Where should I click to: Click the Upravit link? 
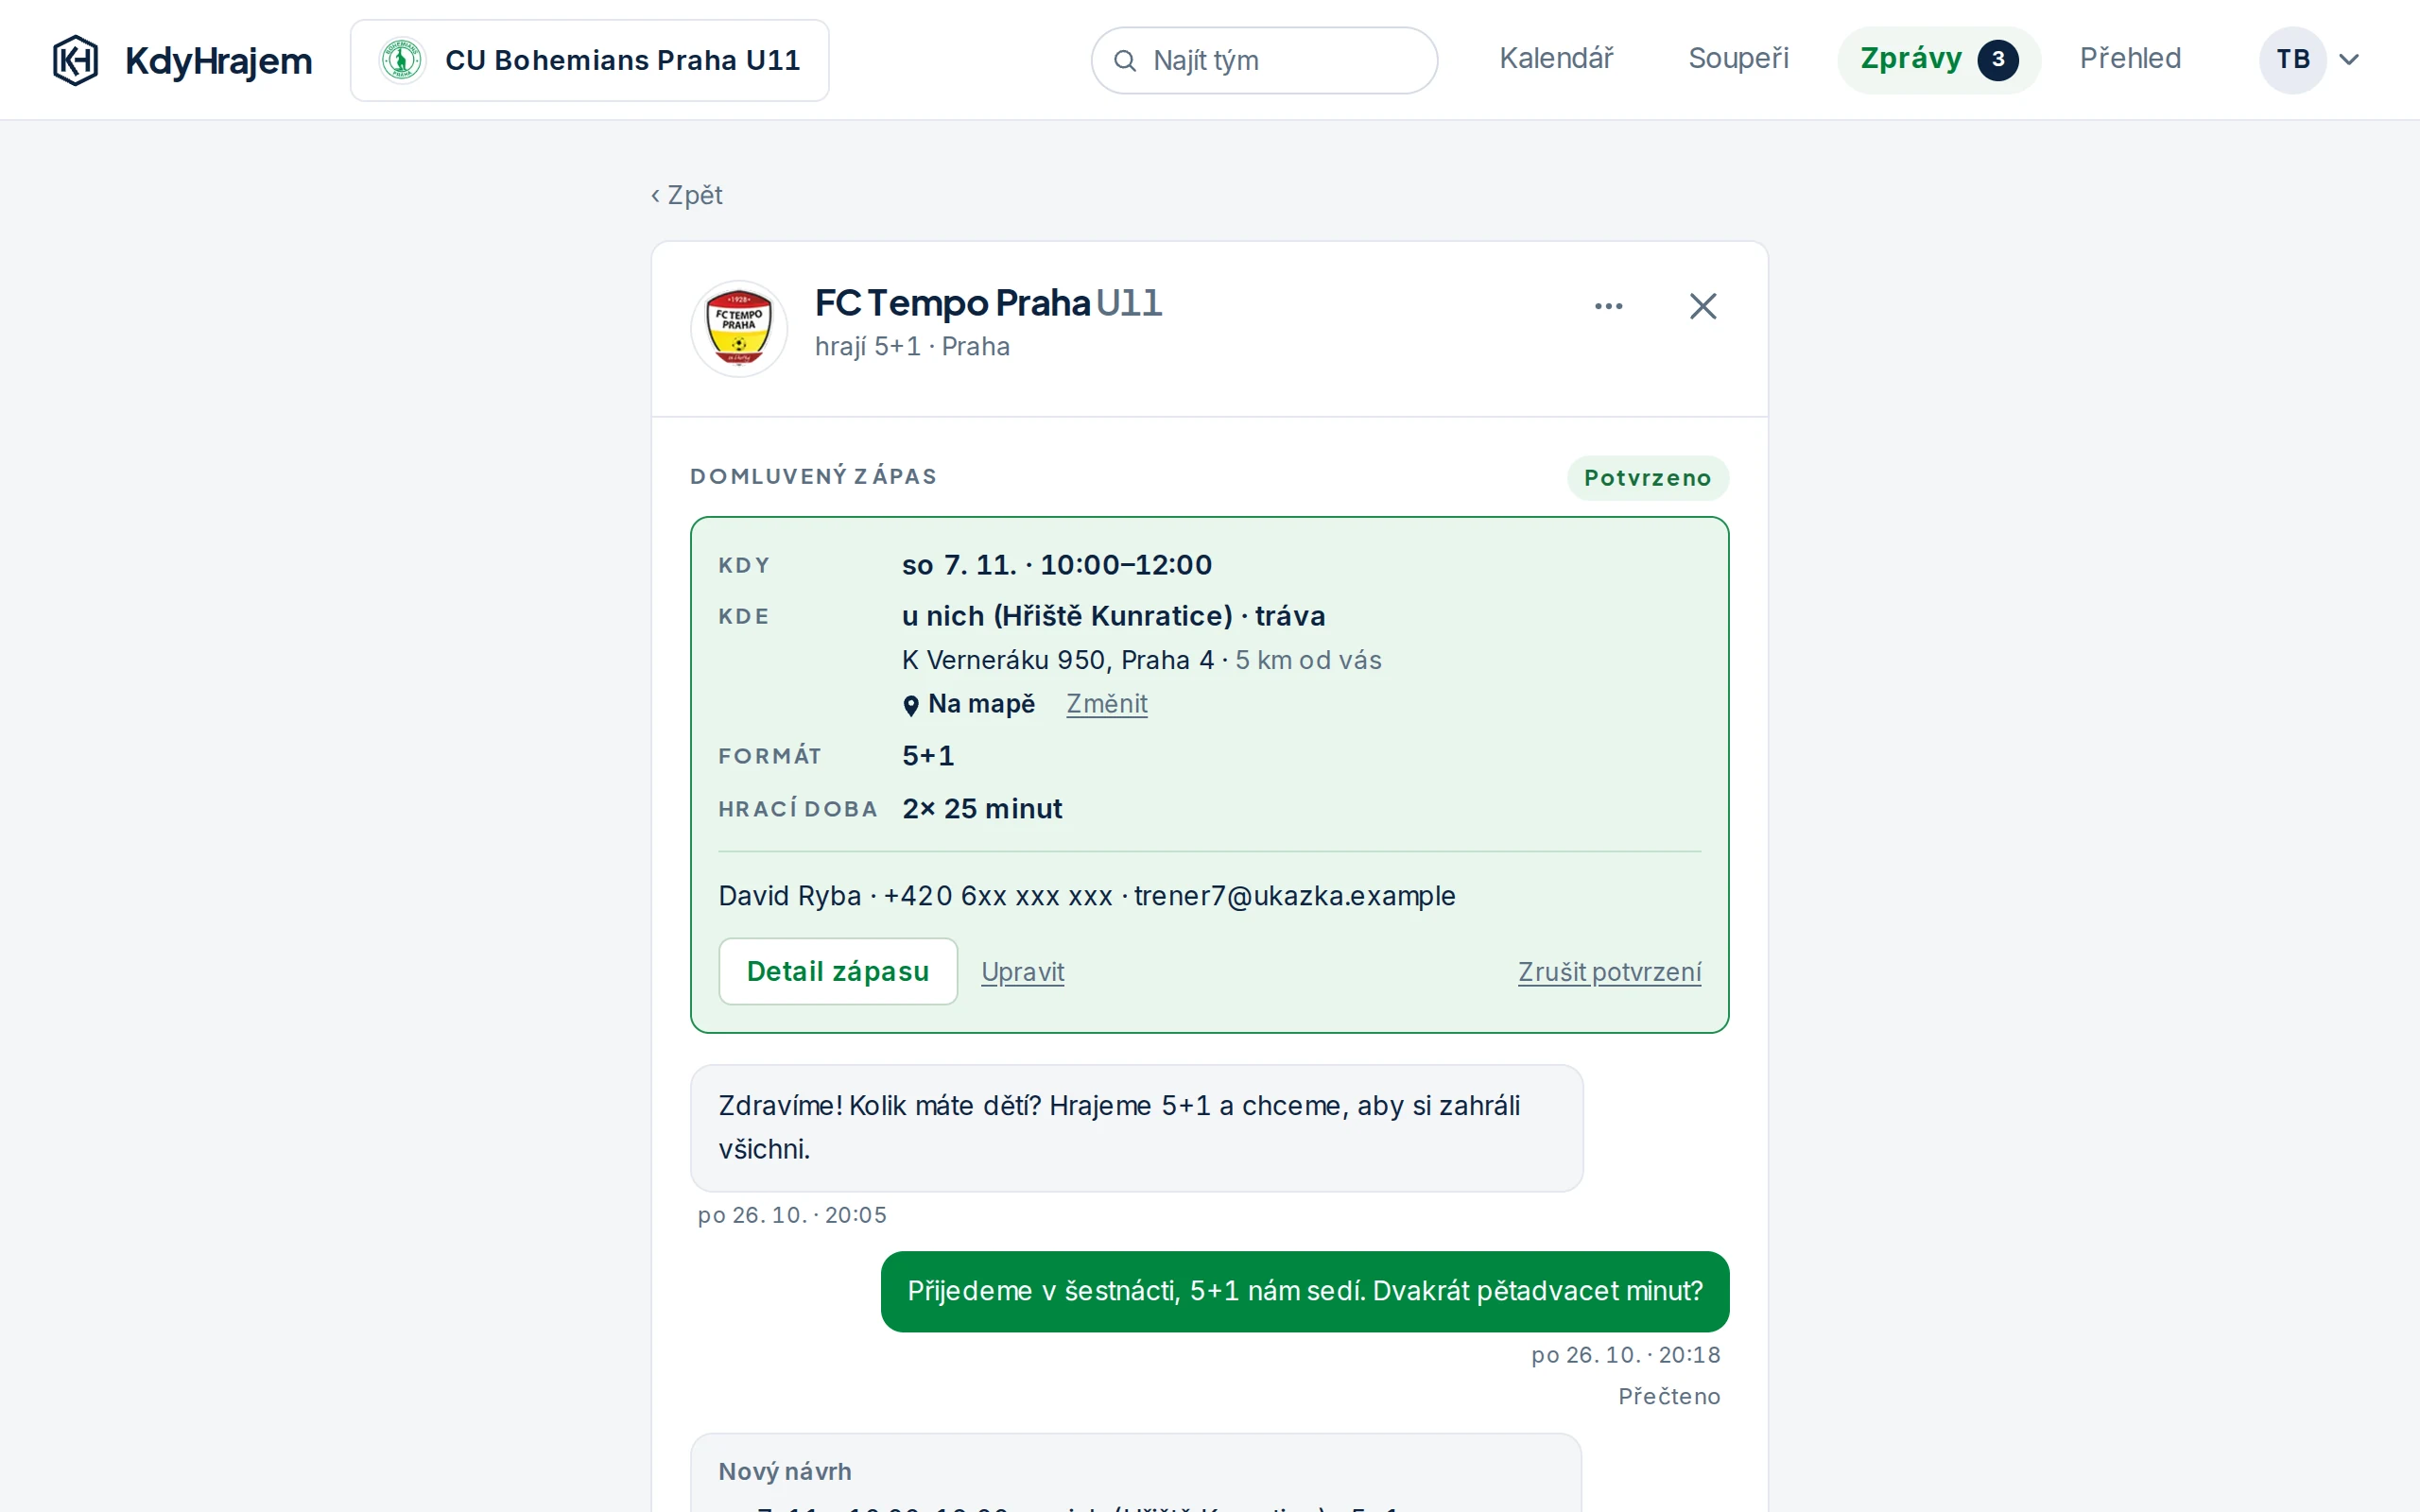tap(1022, 972)
